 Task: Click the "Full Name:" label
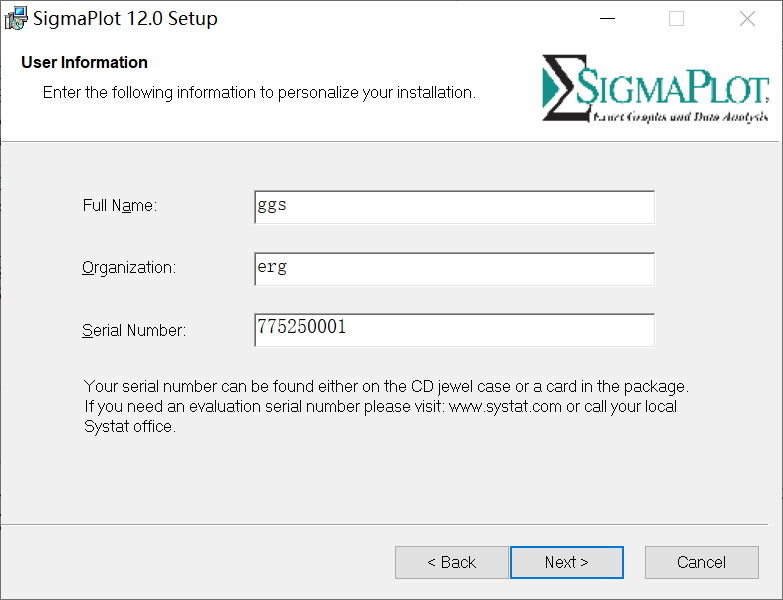[120, 206]
